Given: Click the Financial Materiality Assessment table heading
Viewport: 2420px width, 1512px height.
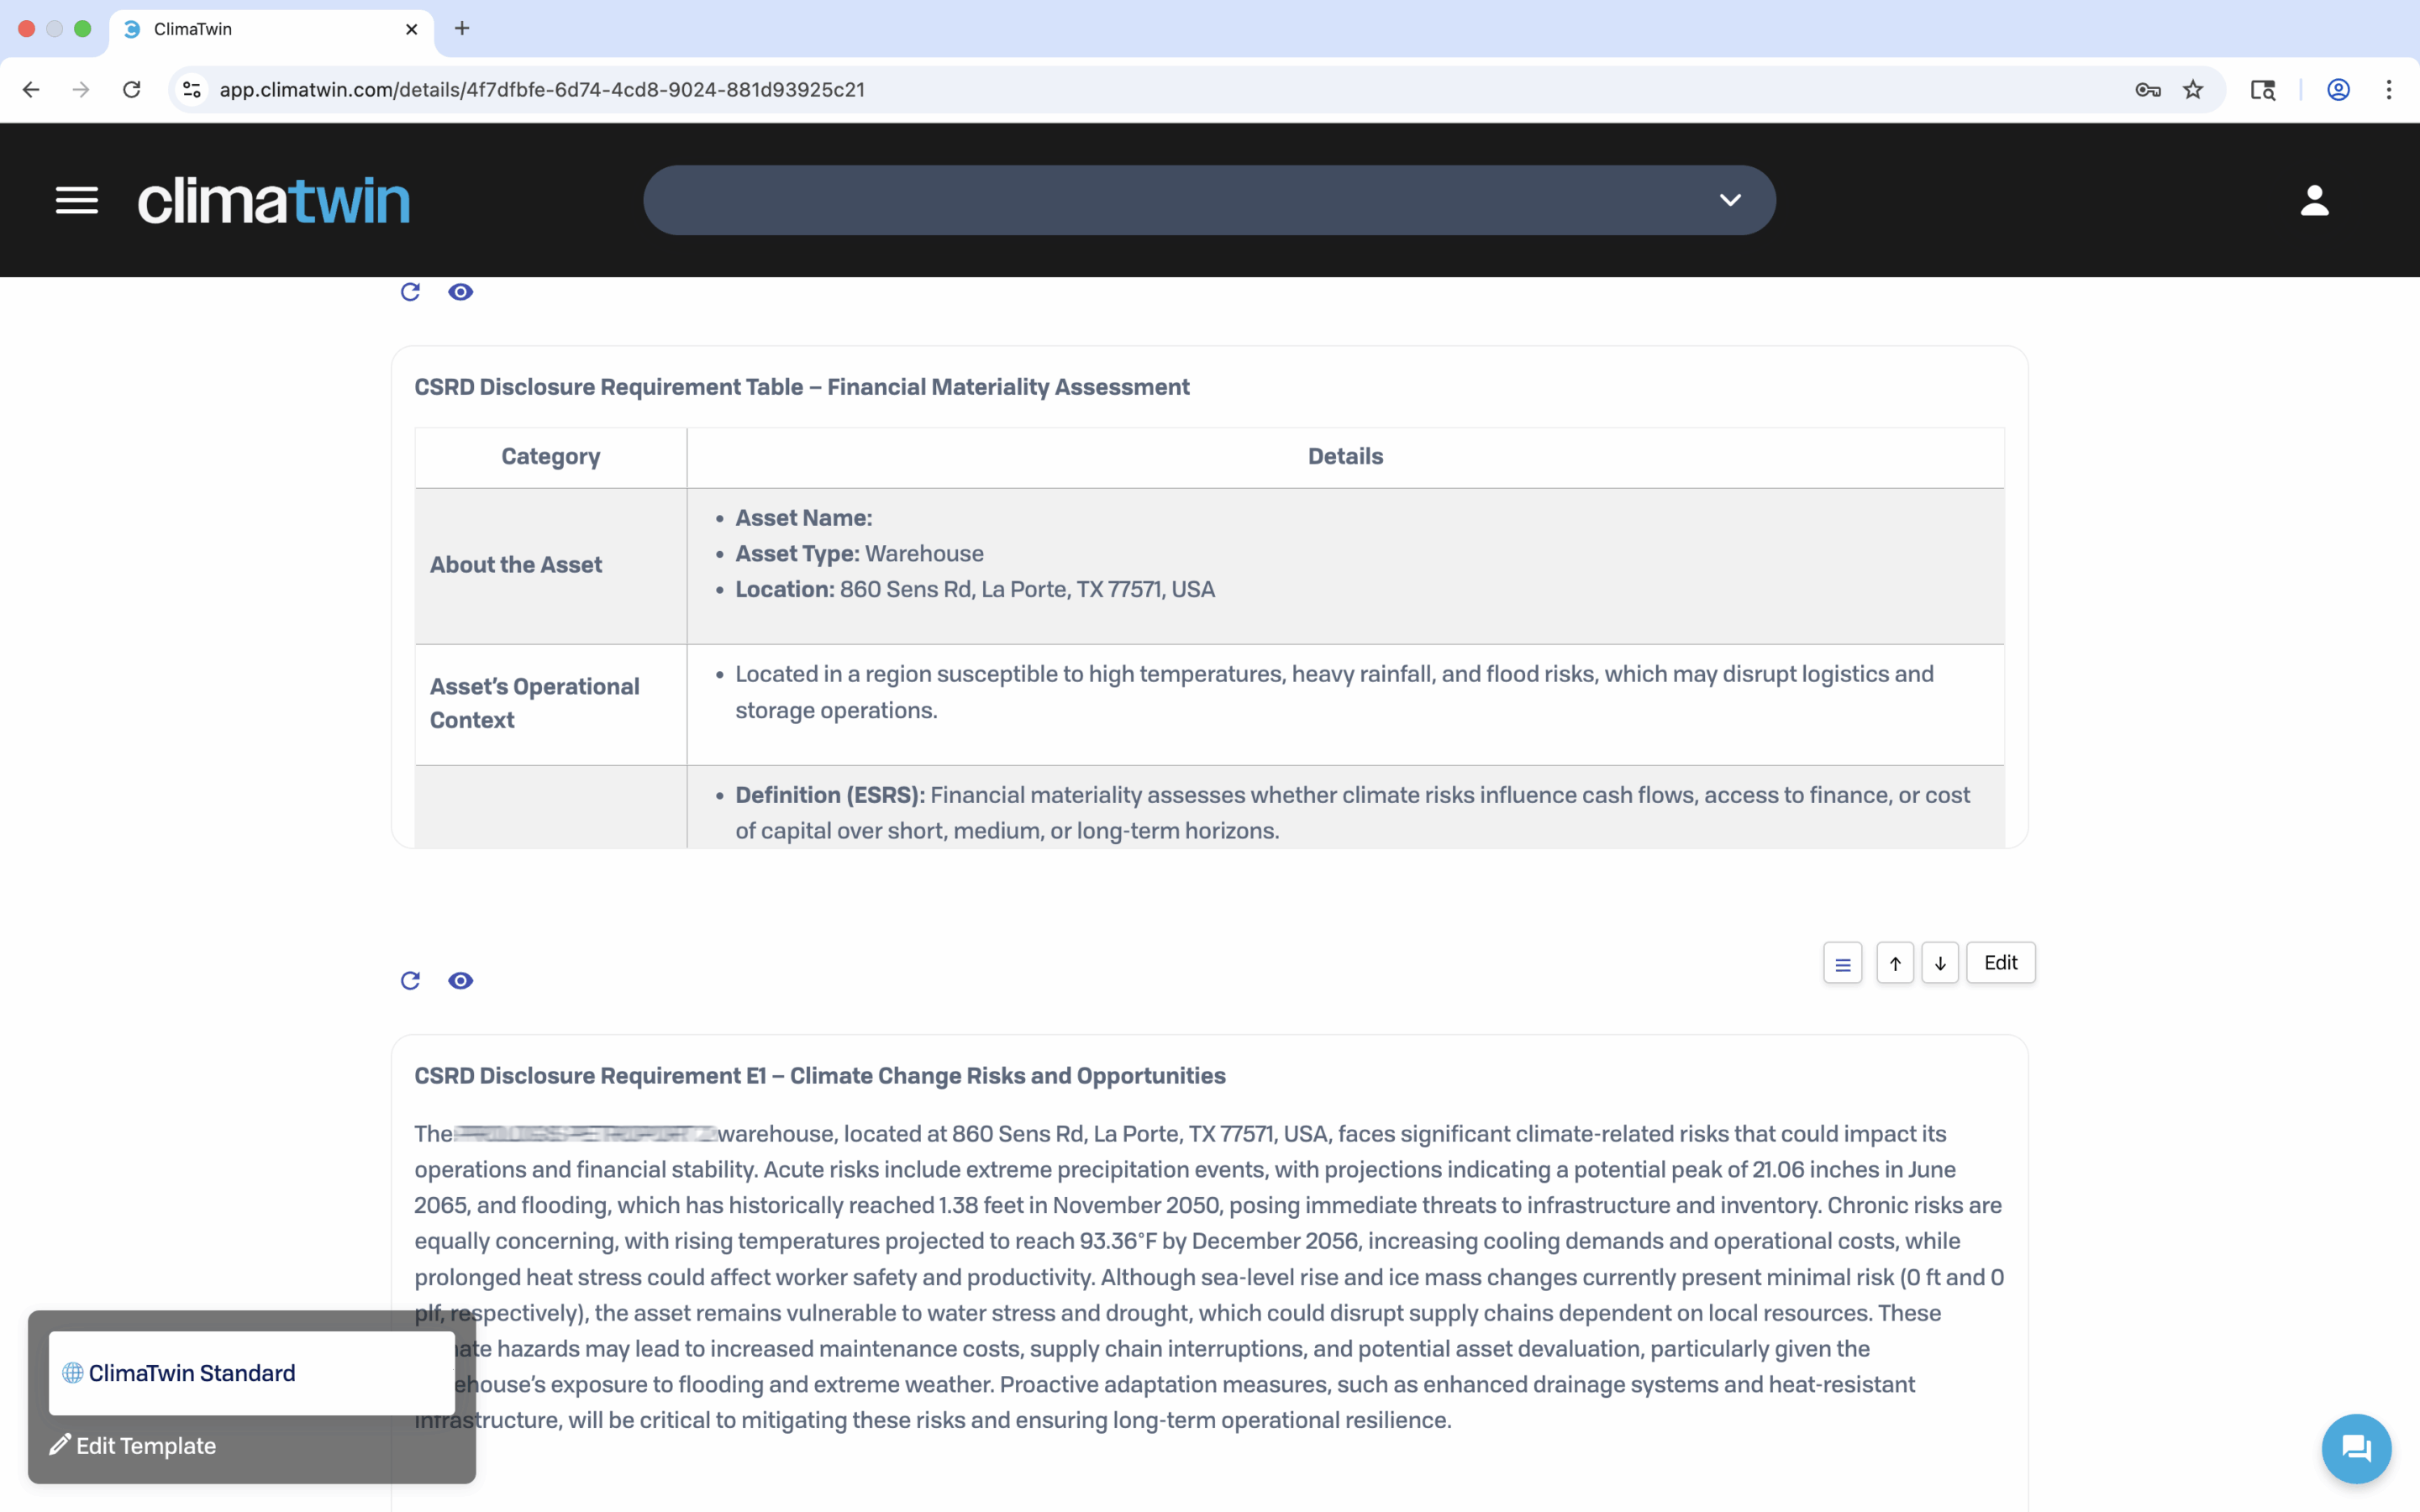Looking at the screenshot, I should 802,387.
